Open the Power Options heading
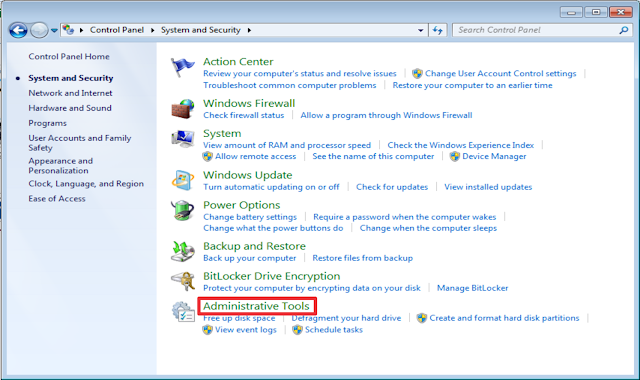Viewport: 640px width, 380px height. pyautogui.click(x=242, y=205)
